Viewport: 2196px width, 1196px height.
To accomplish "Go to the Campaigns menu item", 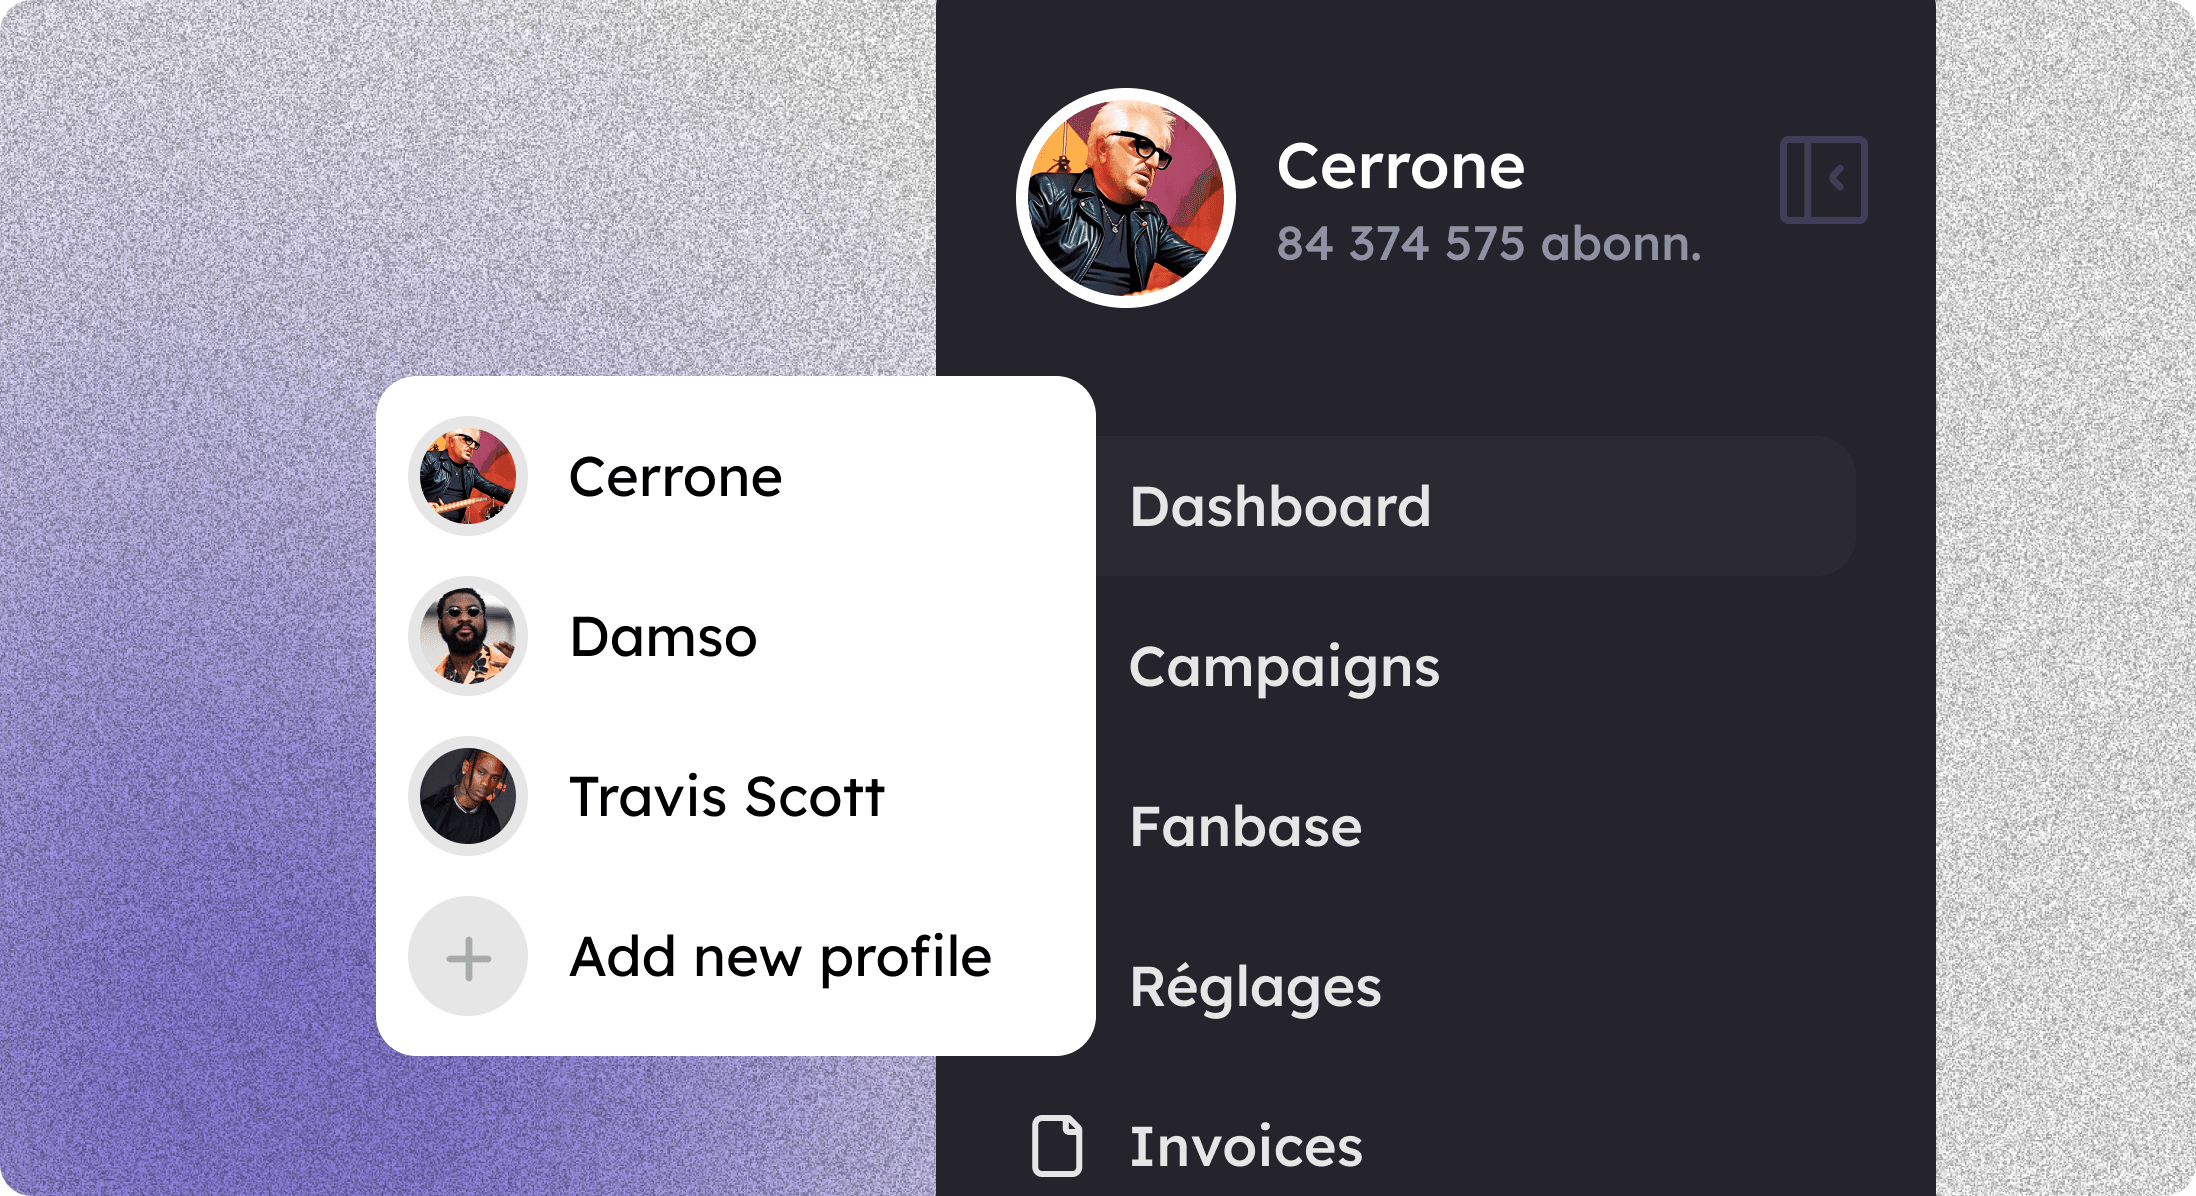I will [1284, 668].
